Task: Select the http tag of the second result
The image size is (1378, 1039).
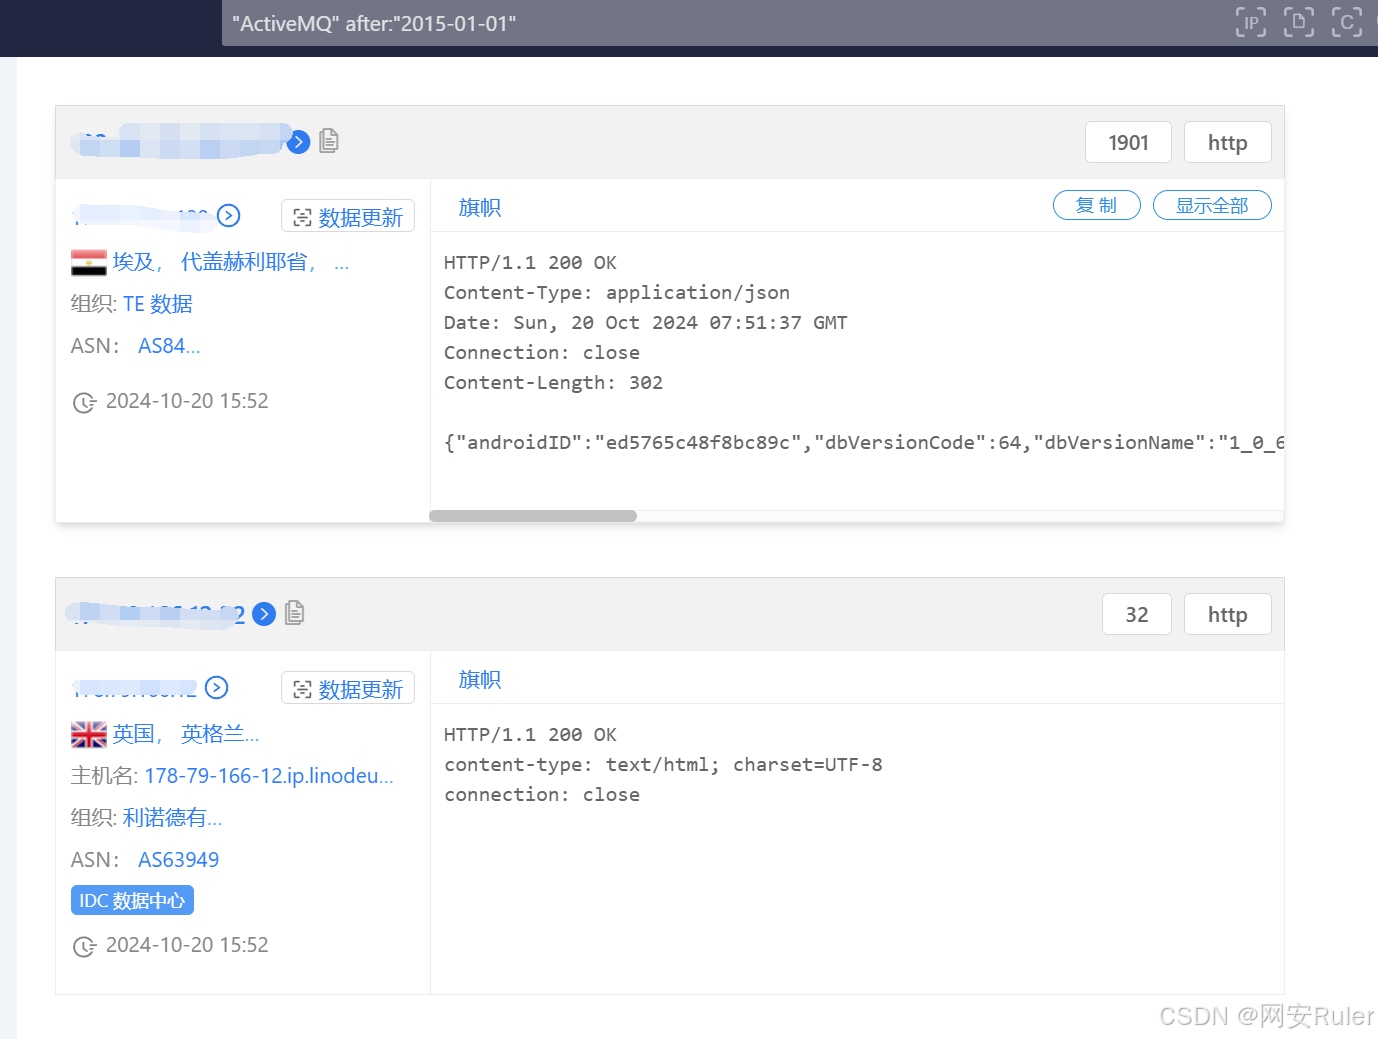Action: tap(1227, 615)
